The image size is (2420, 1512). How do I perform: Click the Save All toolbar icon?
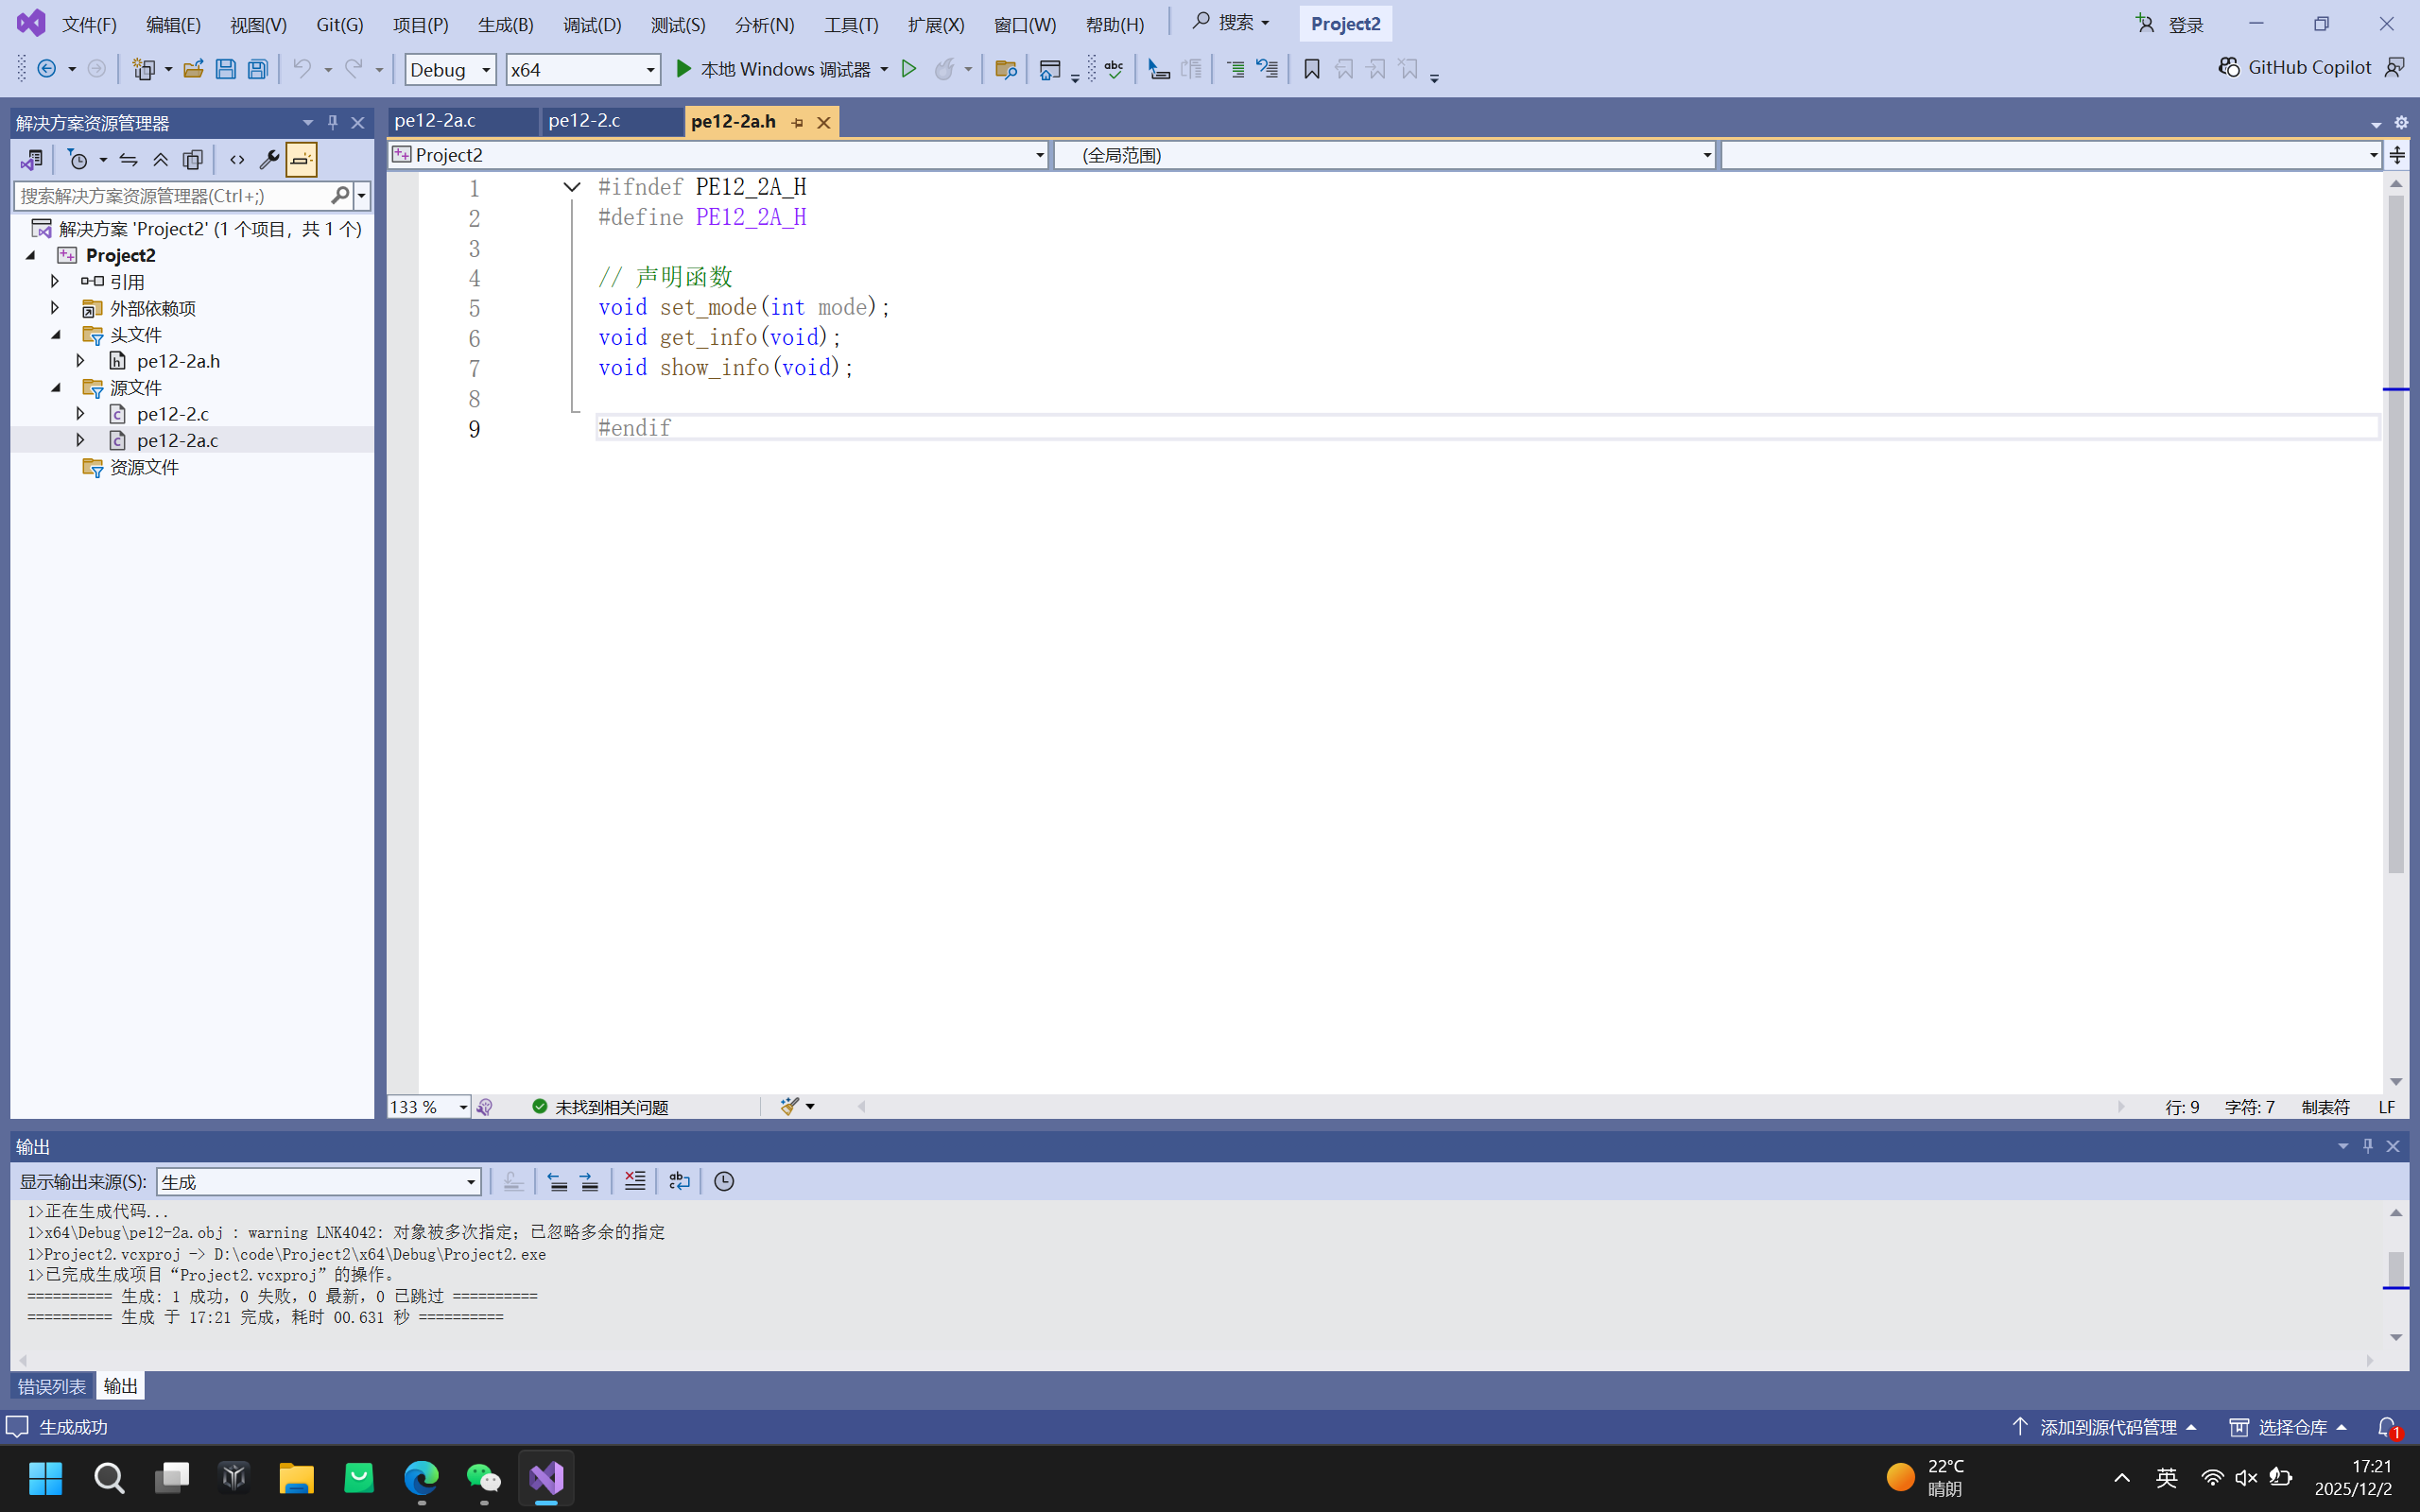pyautogui.click(x=257, y=69)
